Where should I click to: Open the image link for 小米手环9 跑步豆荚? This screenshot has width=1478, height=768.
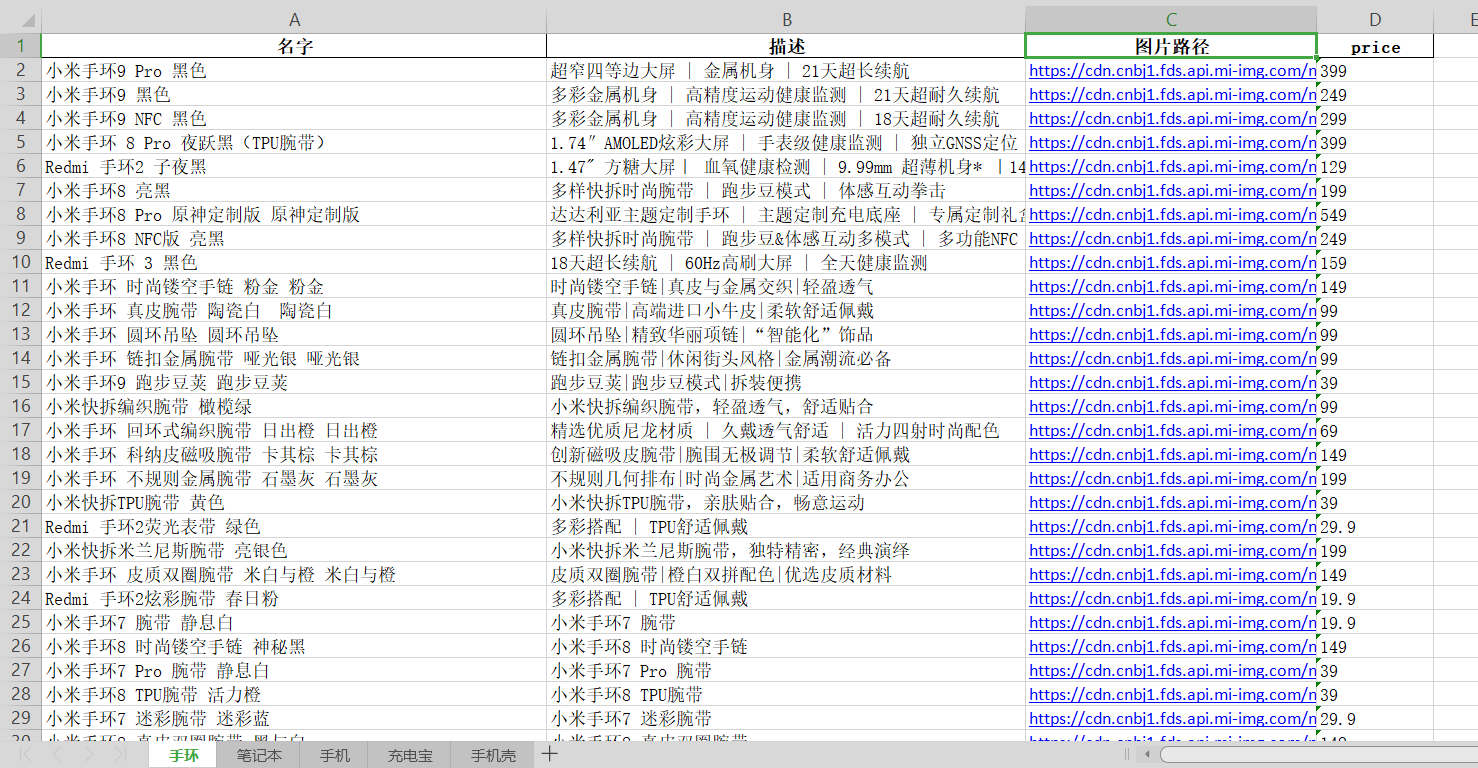coord(1172,383)
